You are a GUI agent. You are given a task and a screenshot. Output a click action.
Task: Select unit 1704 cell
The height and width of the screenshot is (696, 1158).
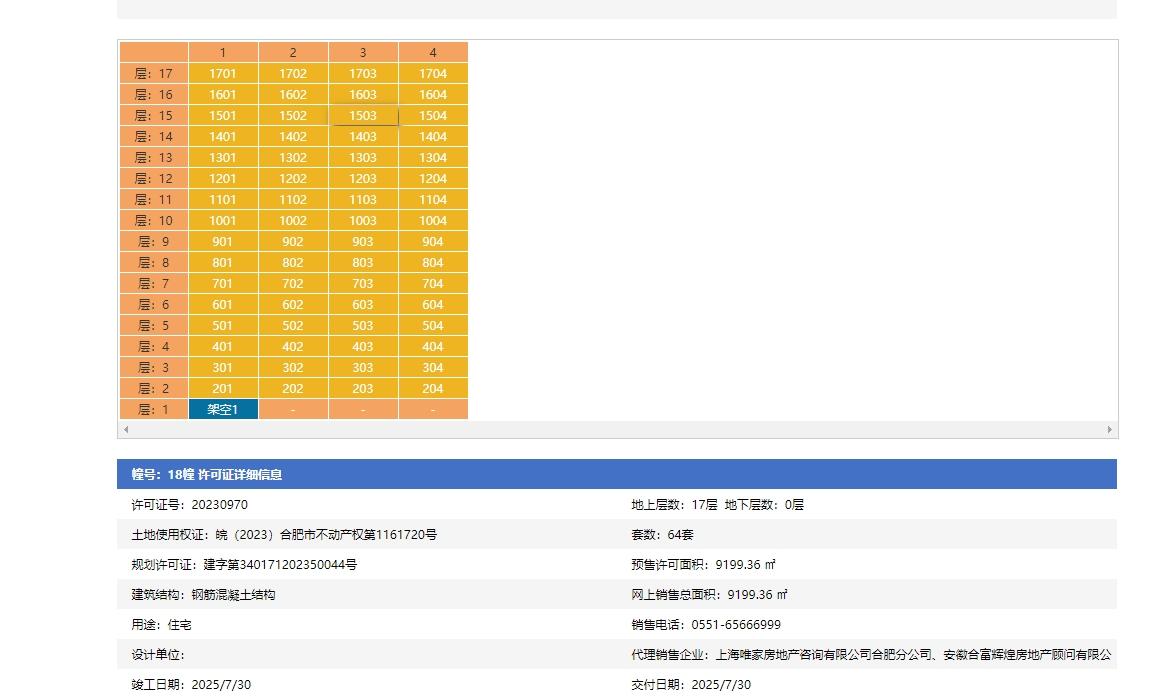[434, 73]
